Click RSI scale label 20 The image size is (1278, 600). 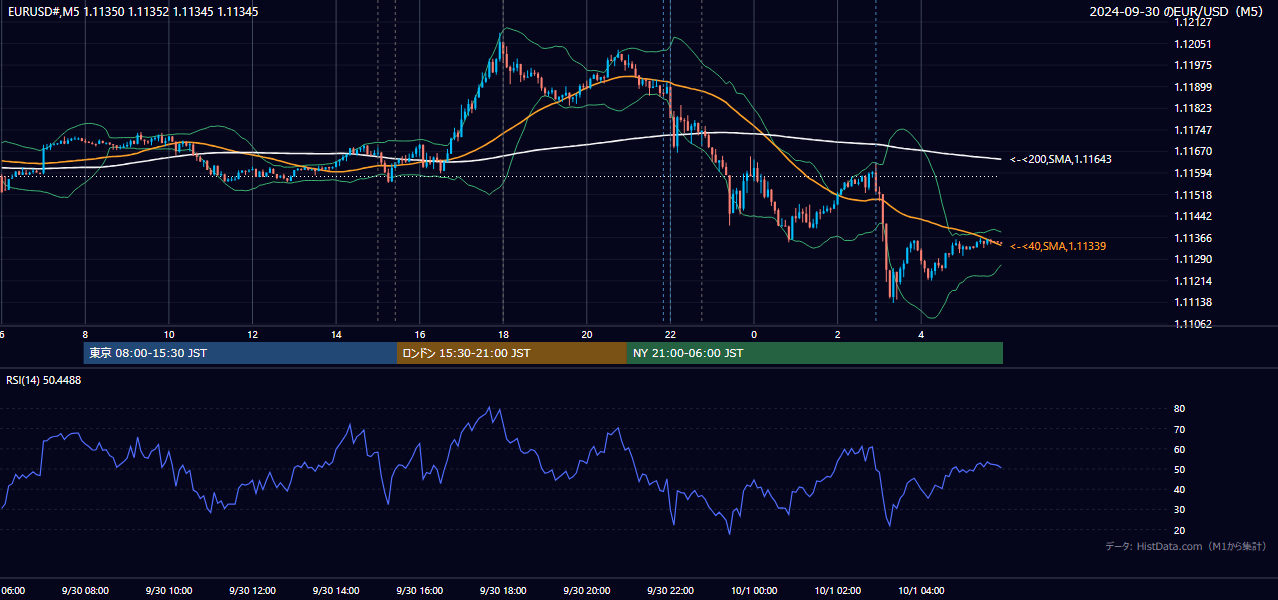1179,530
